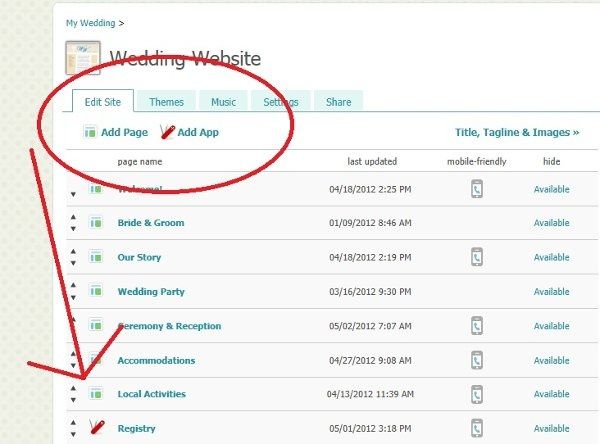Click page icon beside Wedding Party
Viewport: 600px width, 444px height.
point(96,291)
